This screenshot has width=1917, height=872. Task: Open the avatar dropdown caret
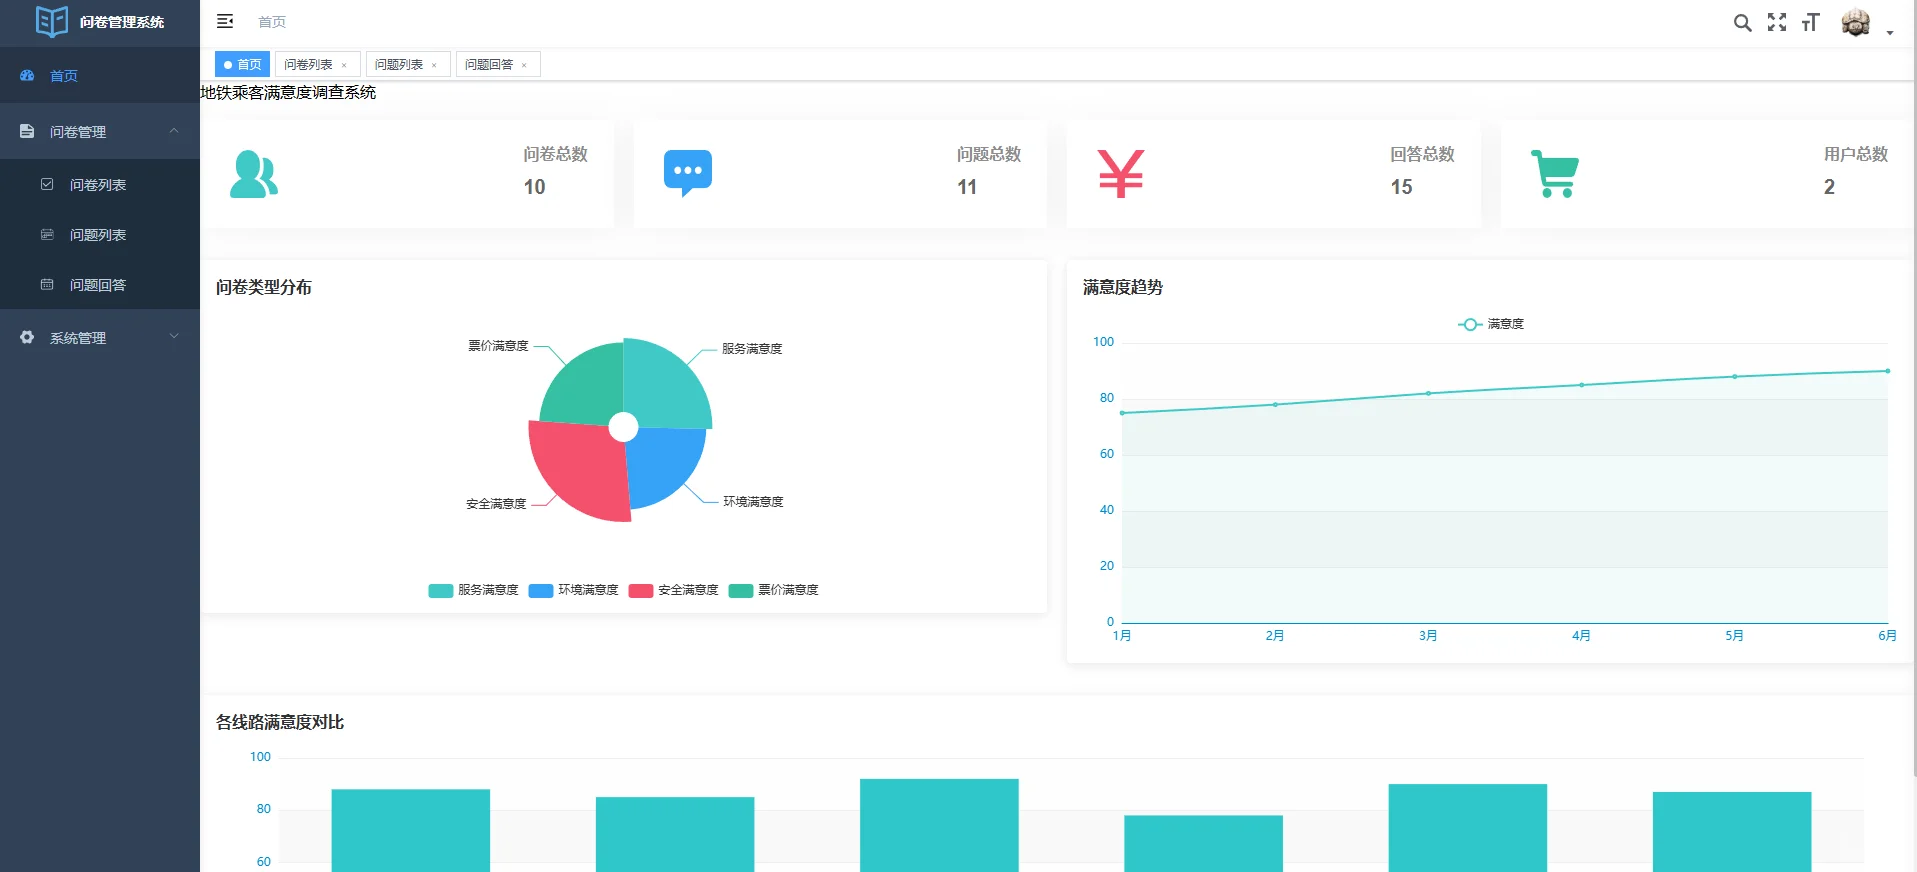[1890, 33]
